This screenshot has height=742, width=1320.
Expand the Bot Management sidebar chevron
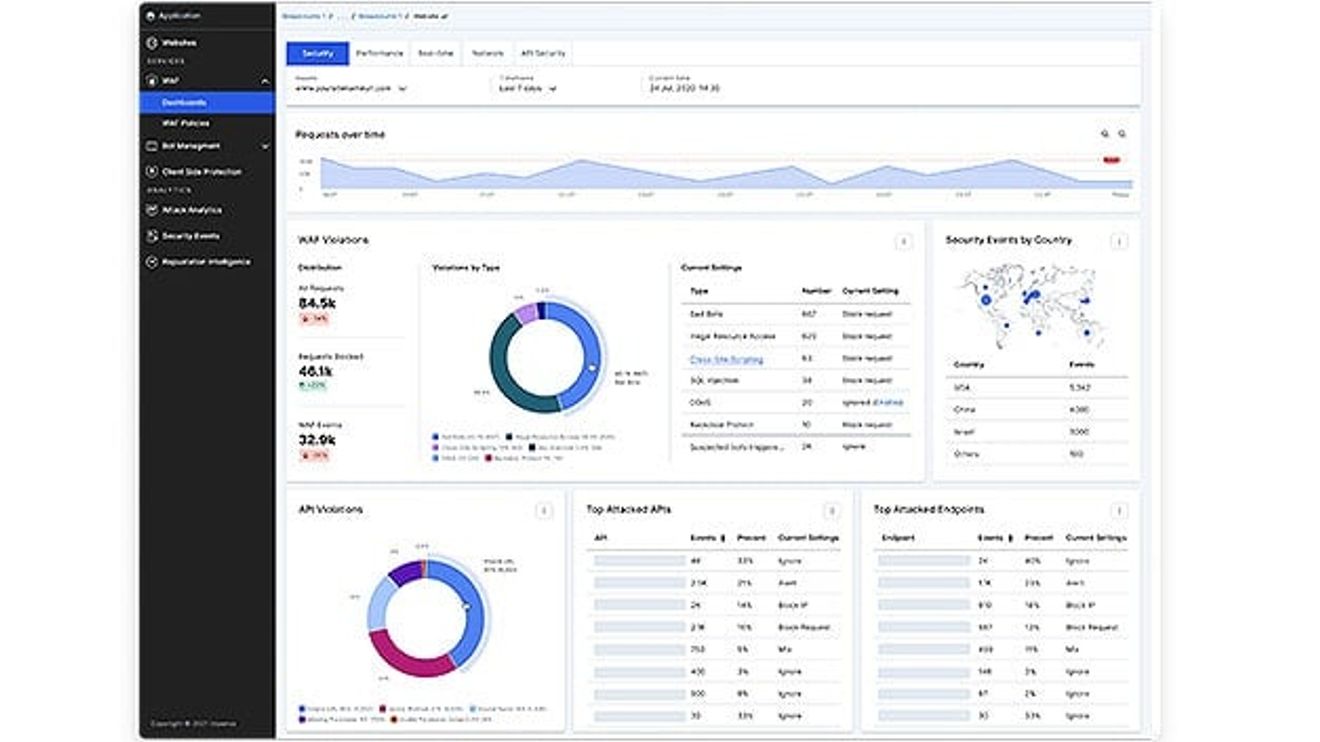265,146
